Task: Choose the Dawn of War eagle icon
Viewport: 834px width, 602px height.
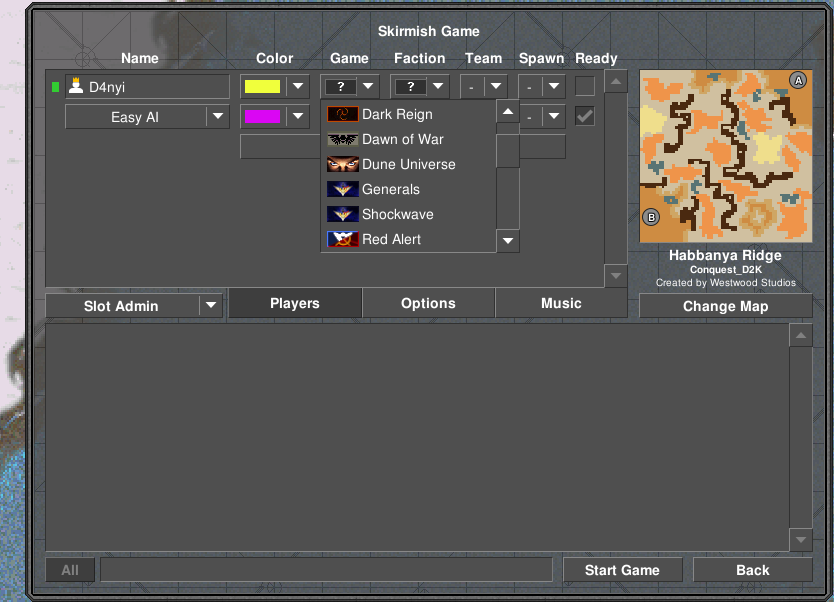Action: [x=343, y=139]
